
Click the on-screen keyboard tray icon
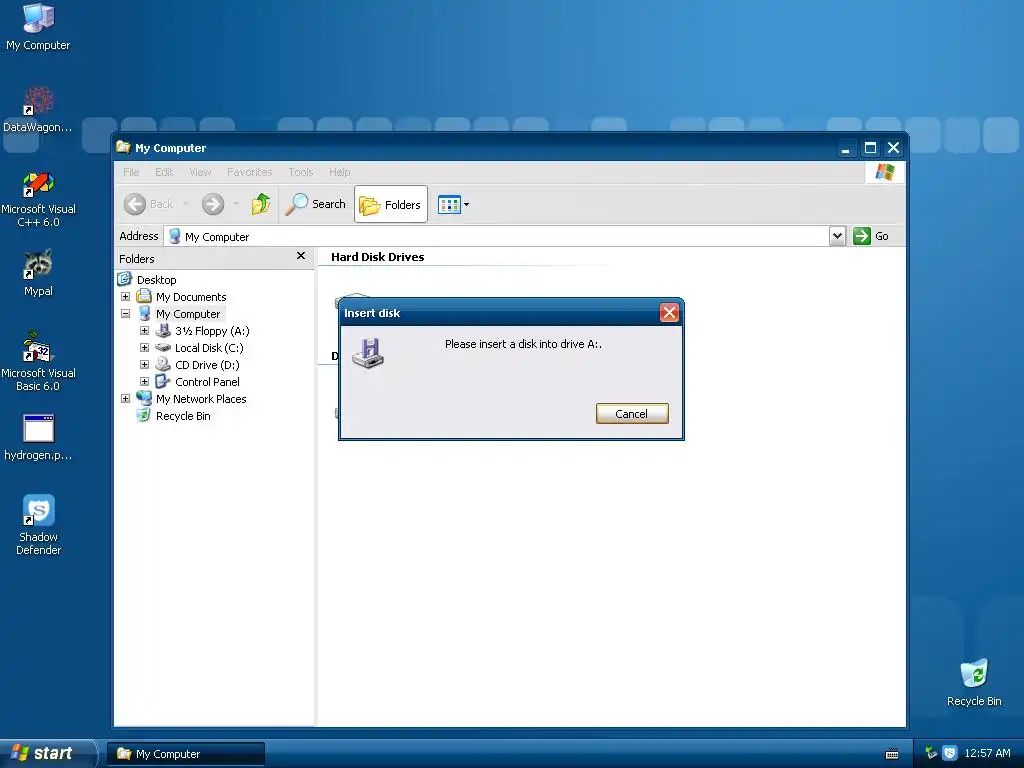[x=891, y=754]
